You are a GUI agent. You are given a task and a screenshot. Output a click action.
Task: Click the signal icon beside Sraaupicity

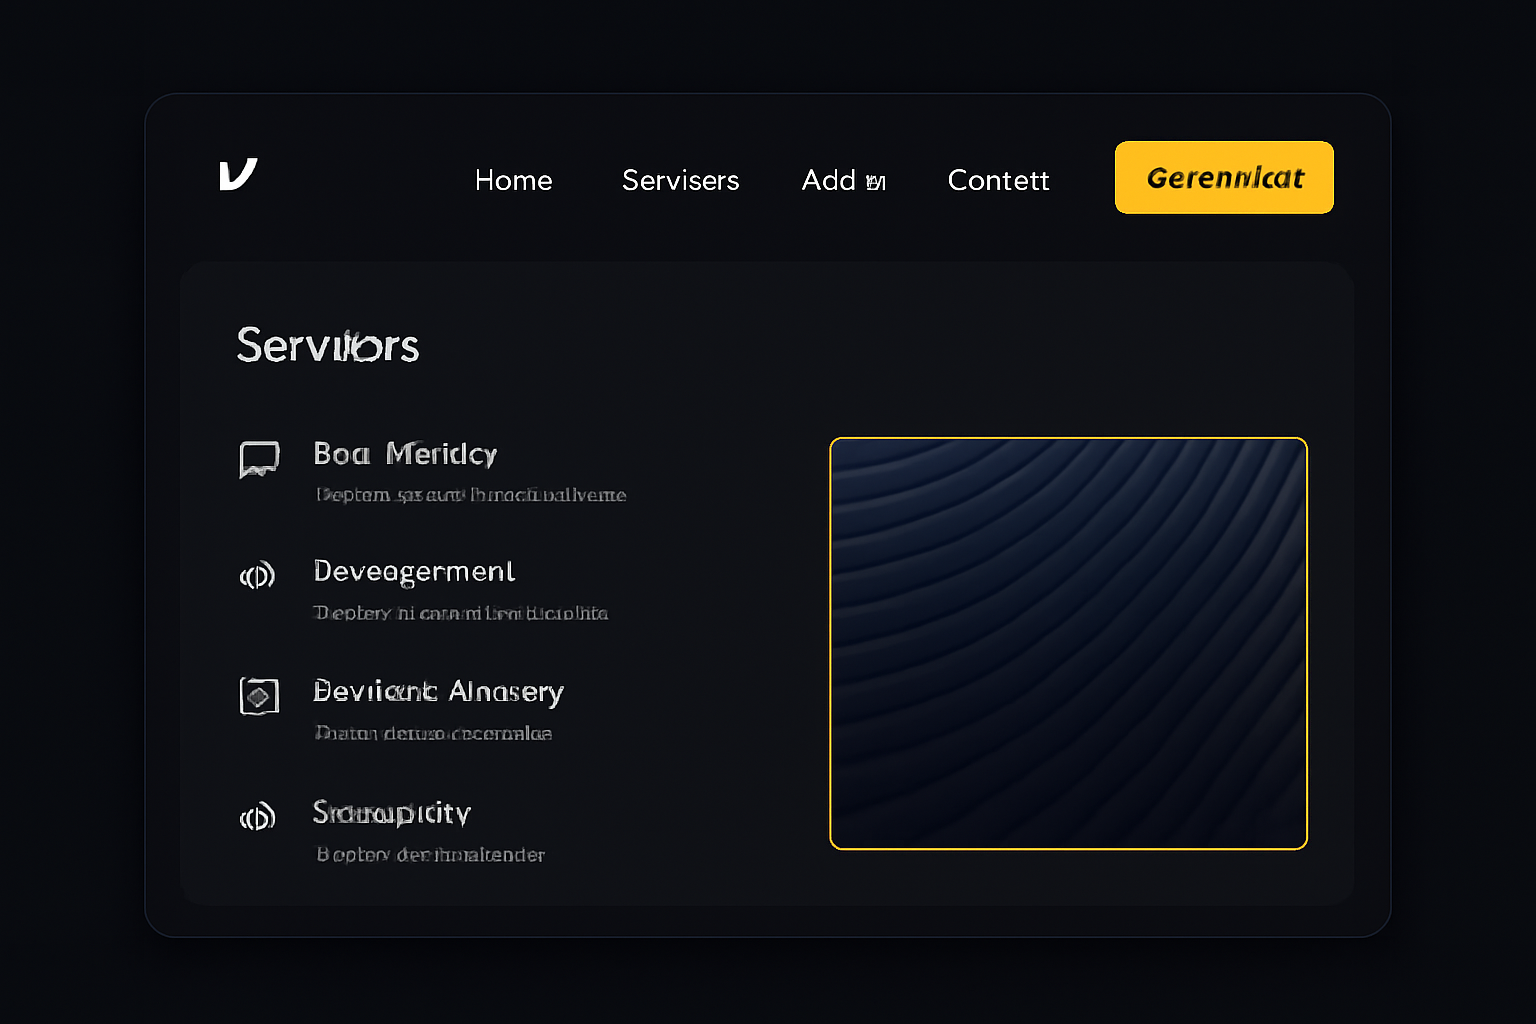257,817
